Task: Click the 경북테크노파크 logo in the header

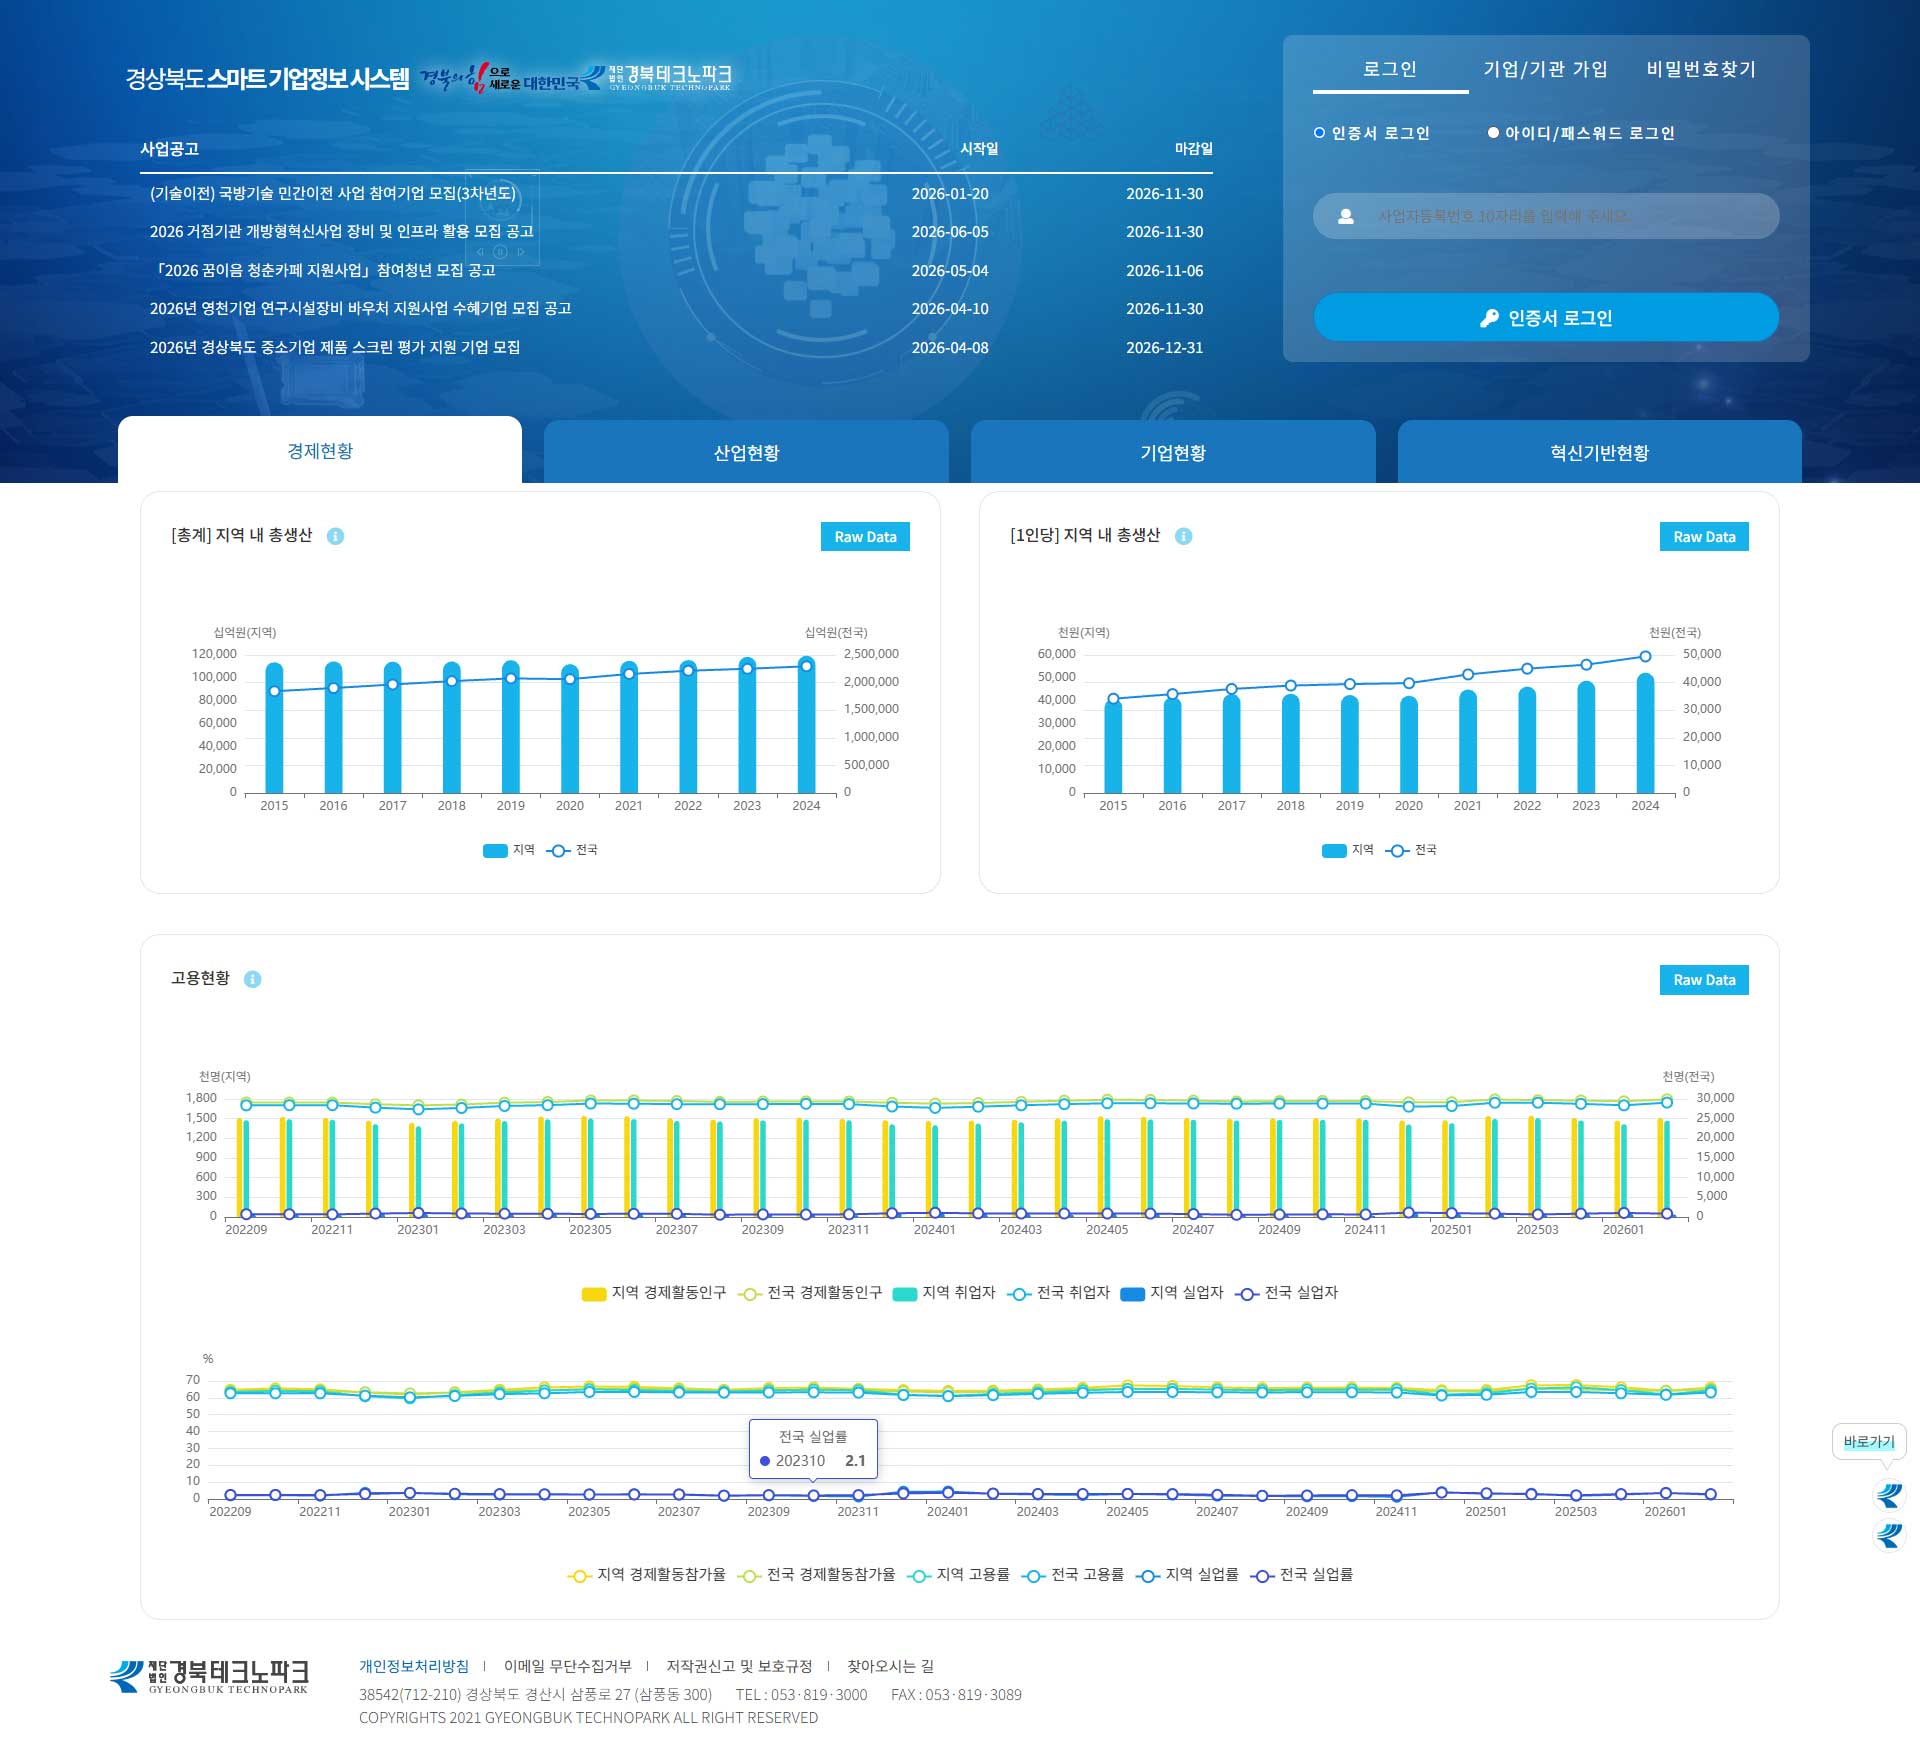Action: [658, 77]
